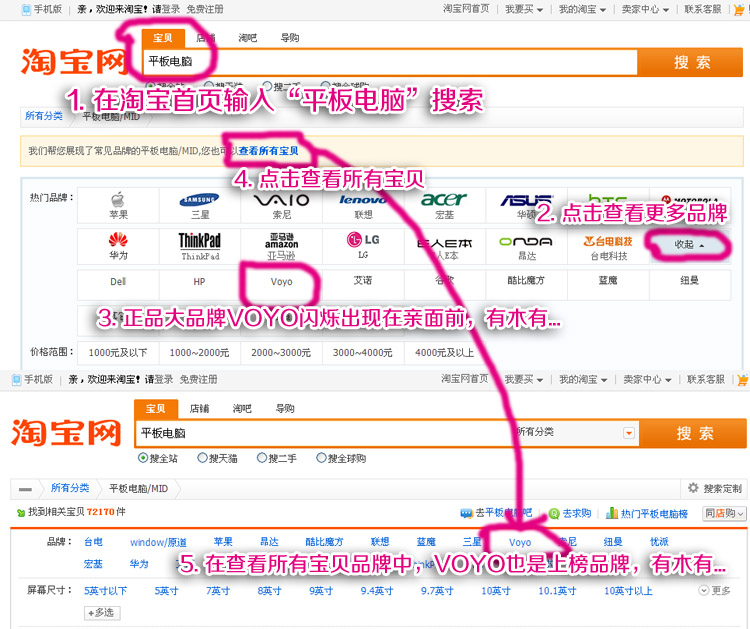Filter by 5英寸以下 screen size

tap(105, 591)
